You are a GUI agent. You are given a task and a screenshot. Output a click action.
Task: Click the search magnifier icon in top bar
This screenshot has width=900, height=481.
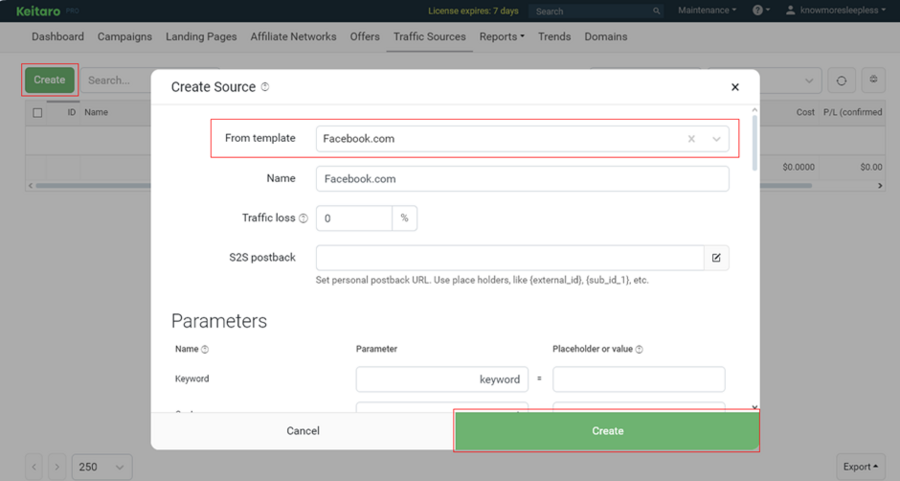click(656, 11)
